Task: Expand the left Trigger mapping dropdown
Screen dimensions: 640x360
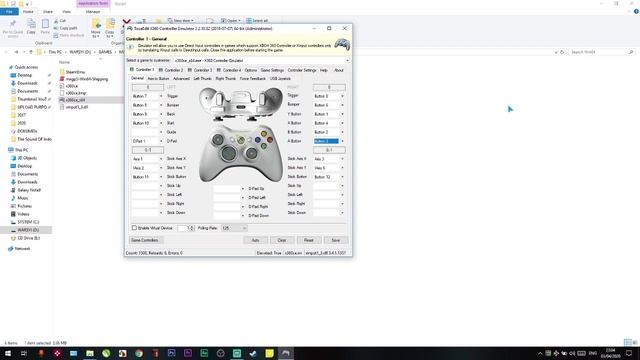Action: [x=161, y=96]
